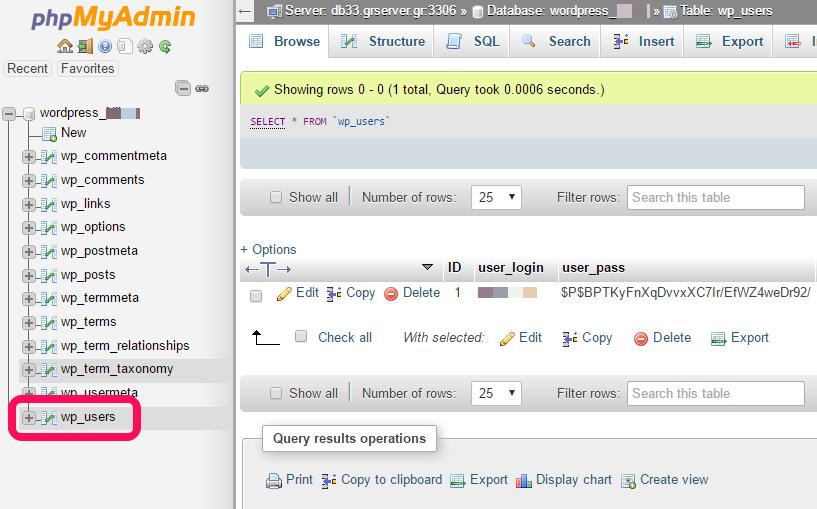Open the bottom Number of rows dropdown
Screen dimensions: 817x509
(x=496, y=393)
